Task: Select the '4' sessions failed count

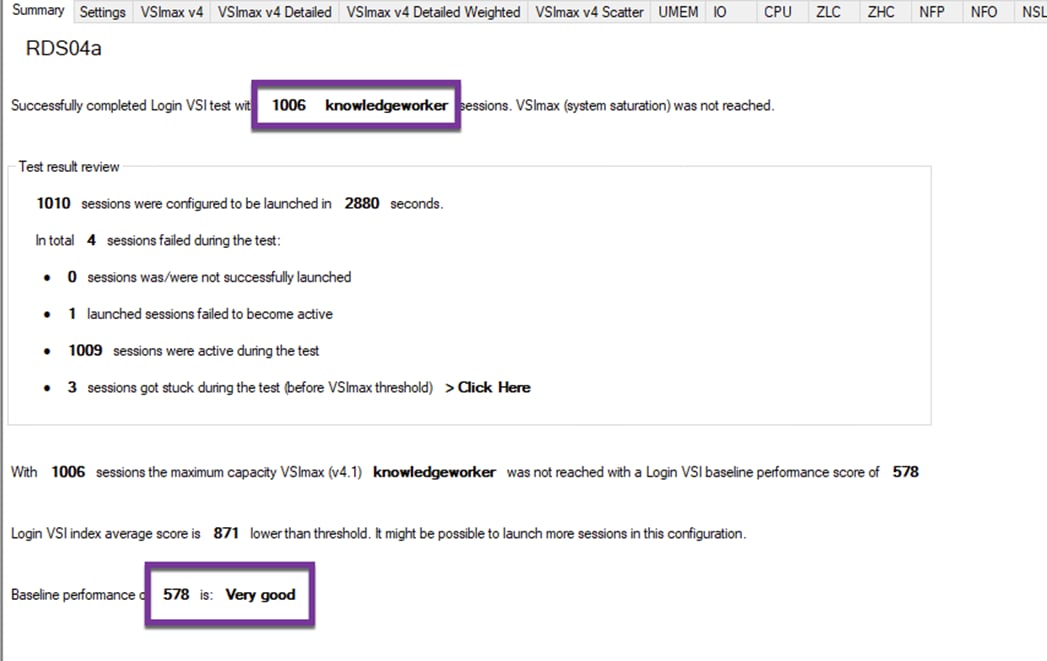Action: [91, 240]
